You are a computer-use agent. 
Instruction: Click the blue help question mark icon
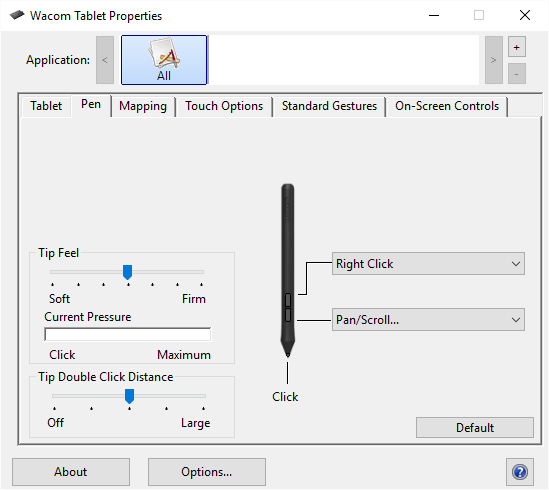tap(520, 471)
